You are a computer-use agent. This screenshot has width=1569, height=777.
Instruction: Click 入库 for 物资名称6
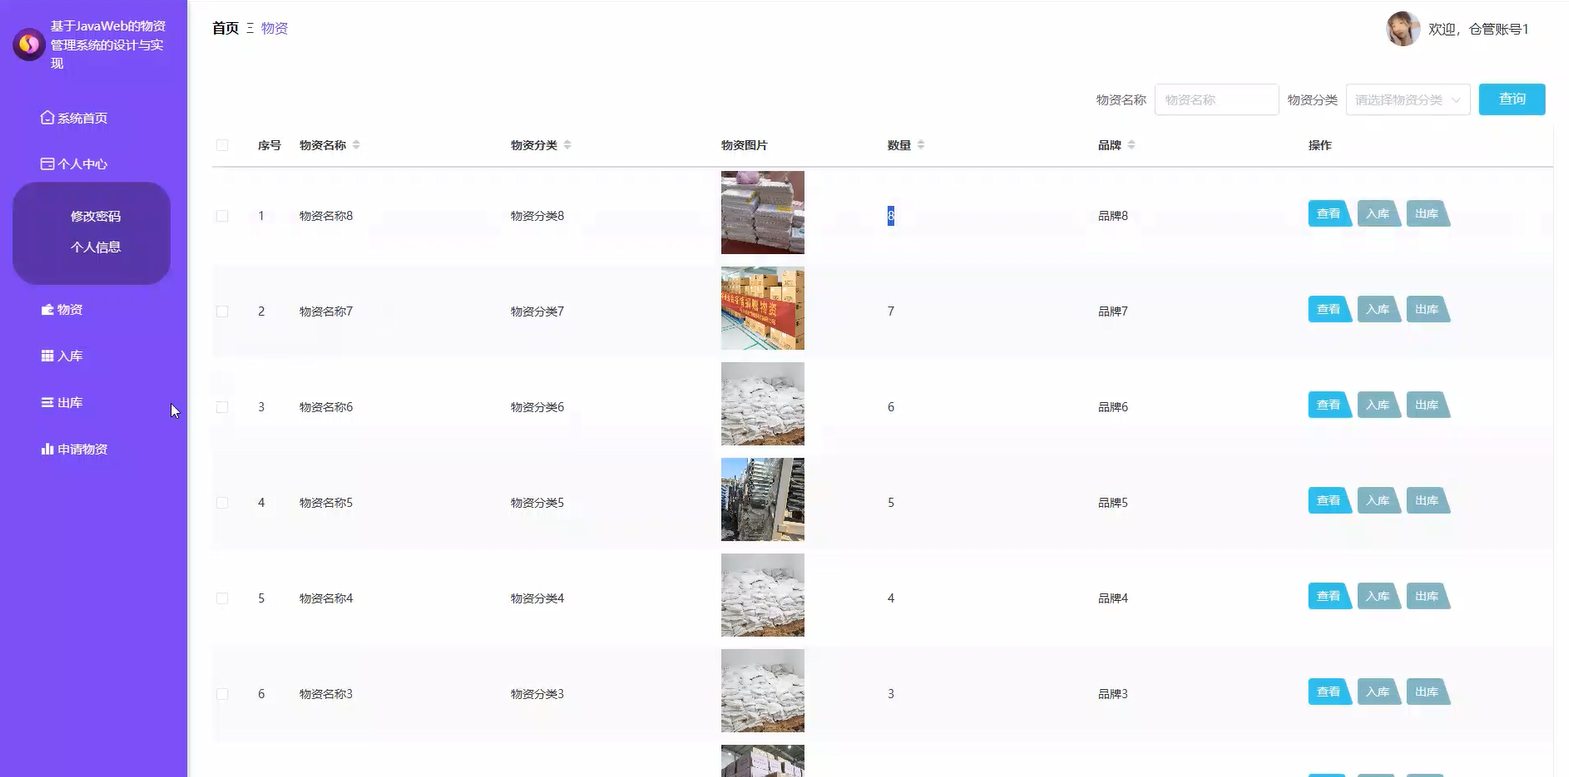tap(1378, 405)
